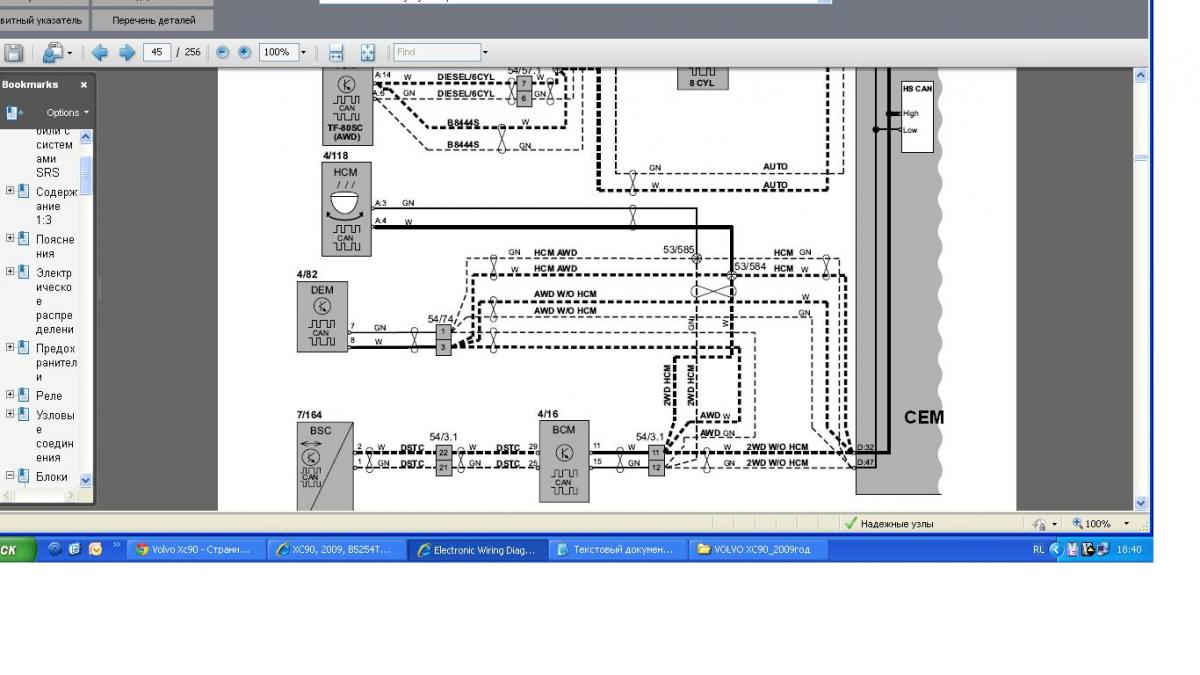Click the page number field showing 45
This screenshot has width=1200, height=675.
(156, 52)
